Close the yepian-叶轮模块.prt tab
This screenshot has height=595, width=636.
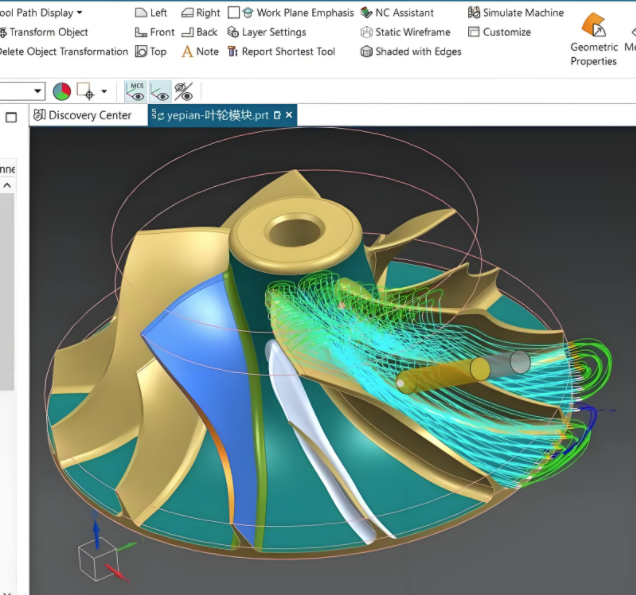pyautogui.click(x=289, y=116)
